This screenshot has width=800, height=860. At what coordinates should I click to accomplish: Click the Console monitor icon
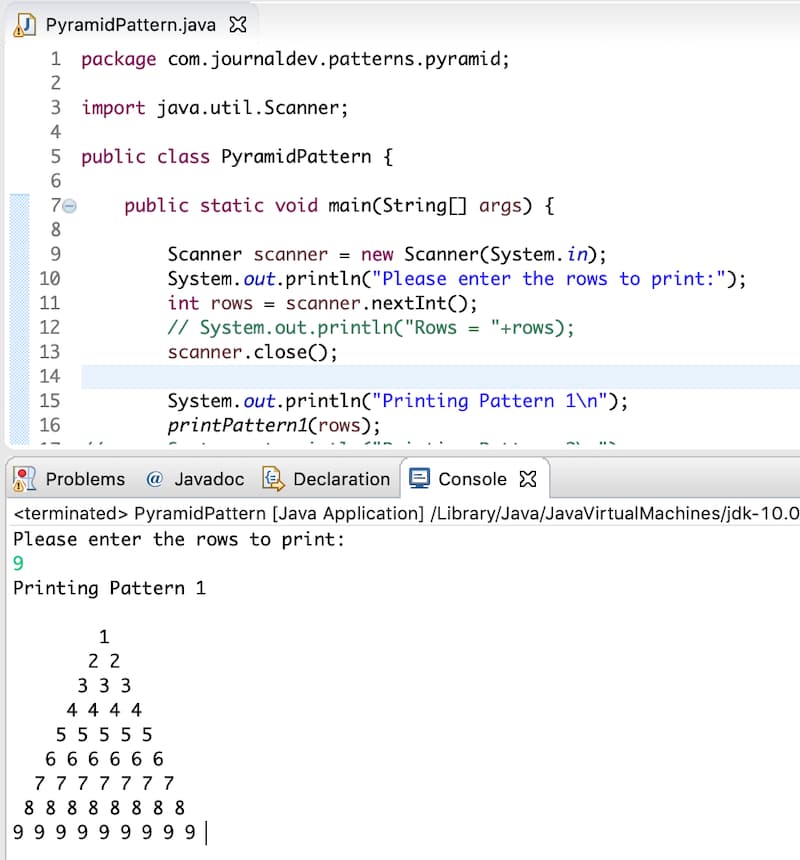coord(419,478)
